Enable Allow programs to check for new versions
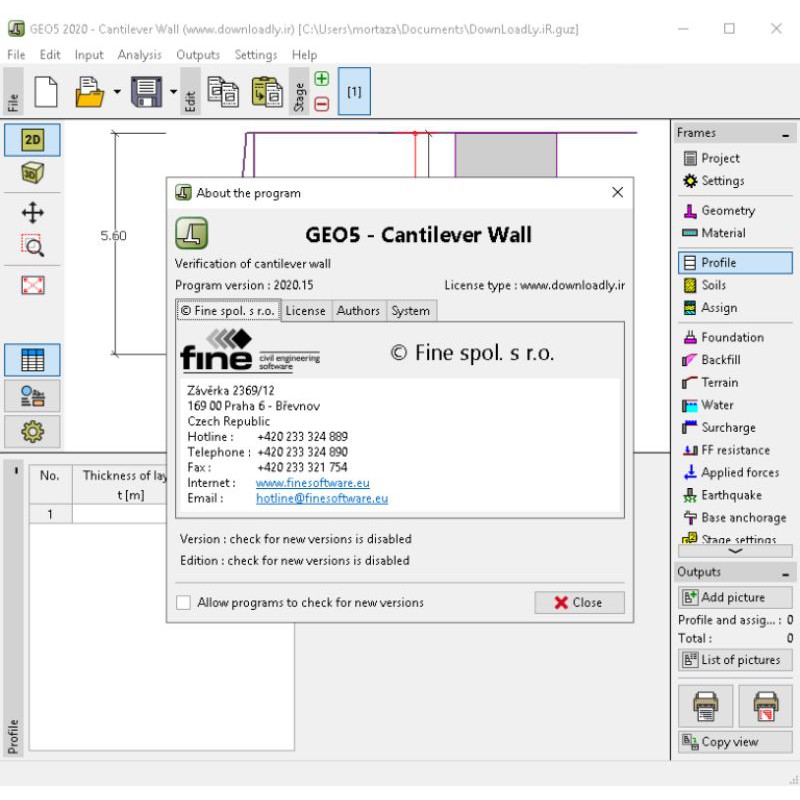This screenshot has width=800, height=800. pos(183,603)
